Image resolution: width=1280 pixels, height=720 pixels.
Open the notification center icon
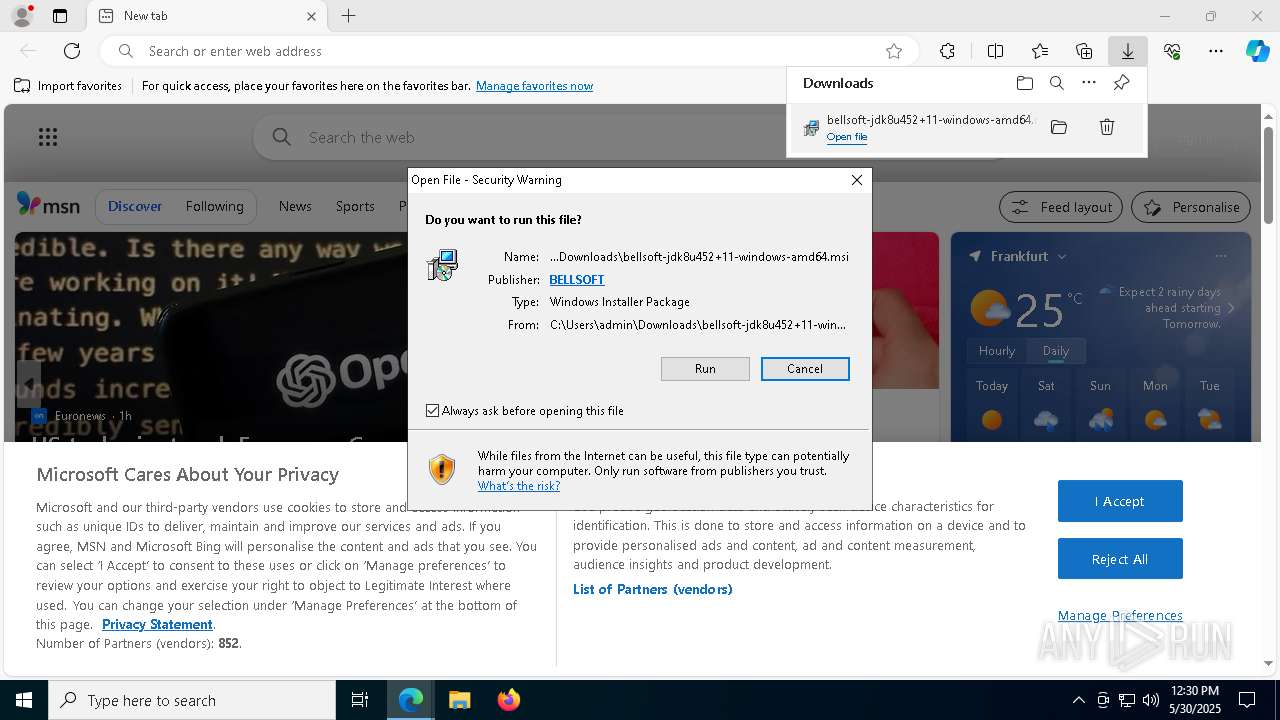coord(1247,700)
